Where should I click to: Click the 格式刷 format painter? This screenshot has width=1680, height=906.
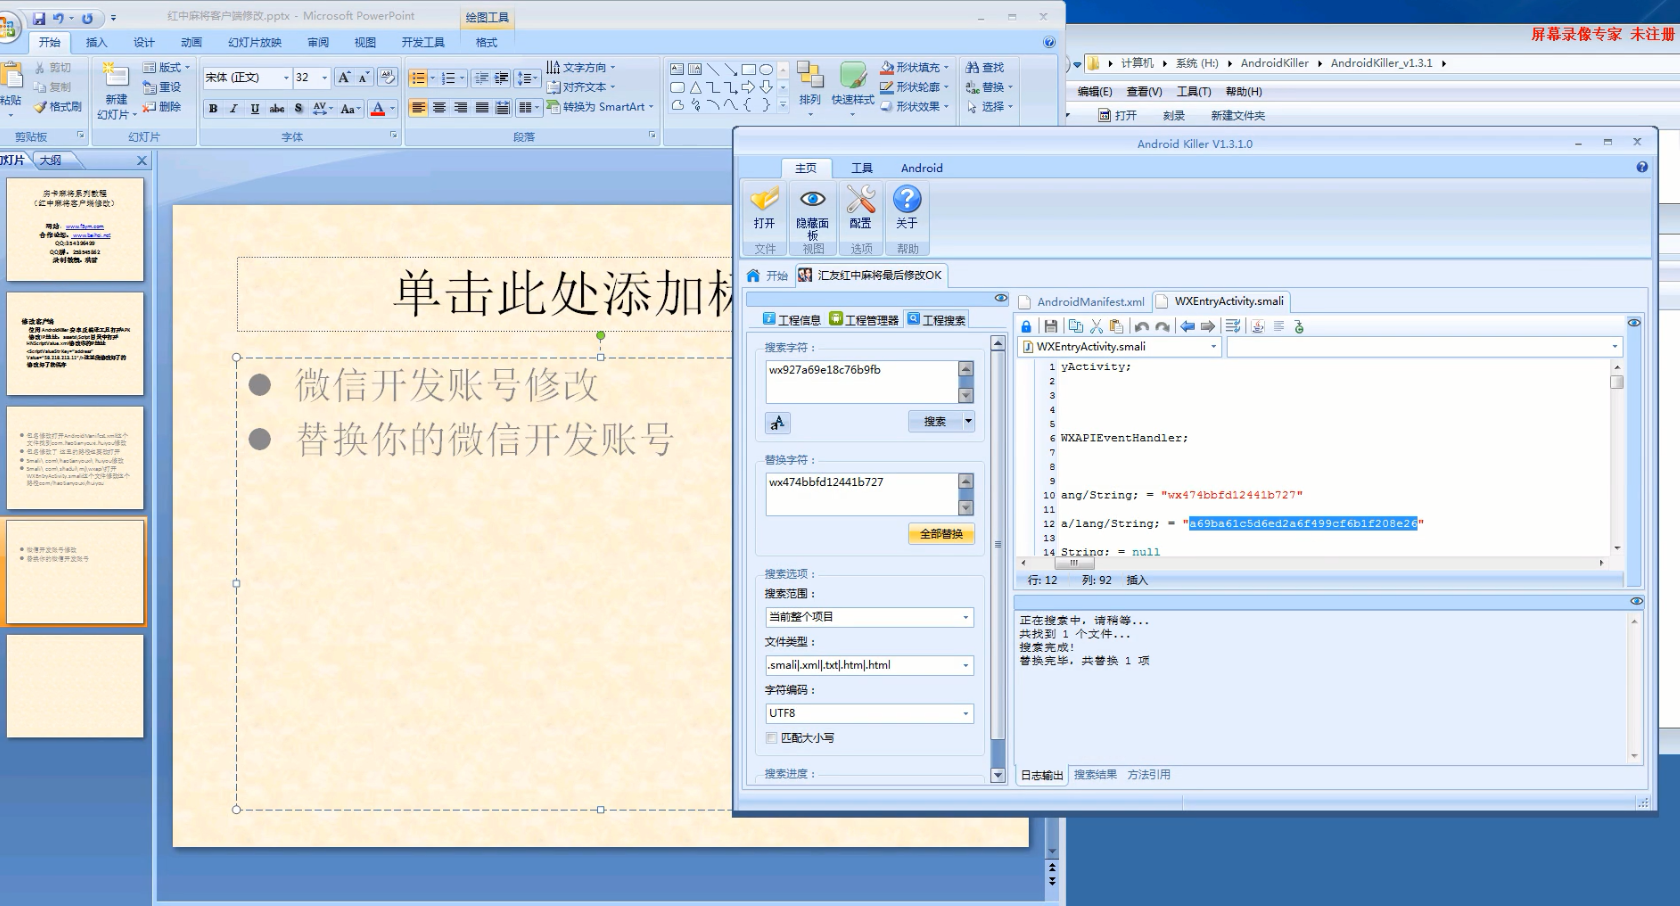58,107
